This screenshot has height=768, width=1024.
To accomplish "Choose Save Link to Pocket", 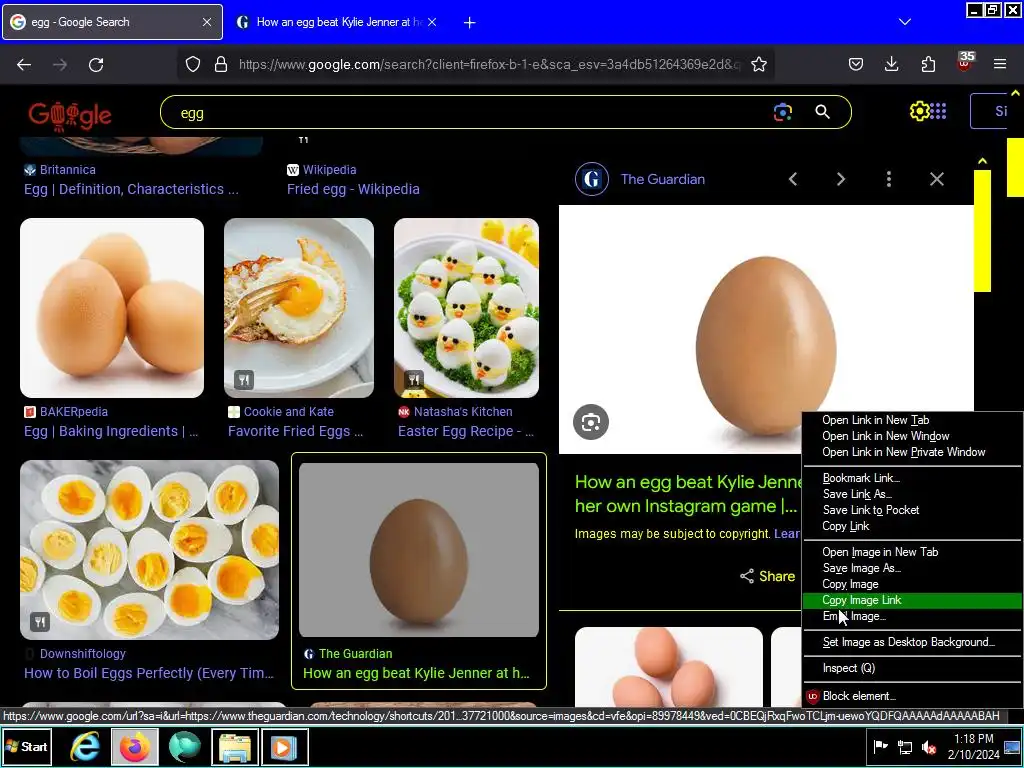I will click(871, 510).
